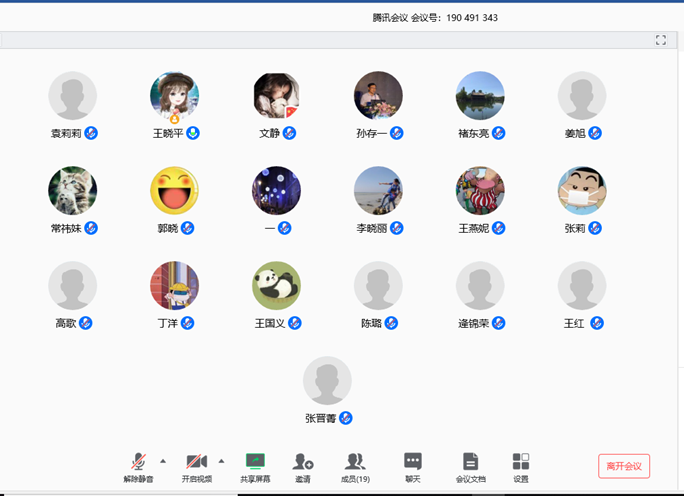Open the 成员(19) members list
This screenshot has height=496, width=684.
pos(355,462)
